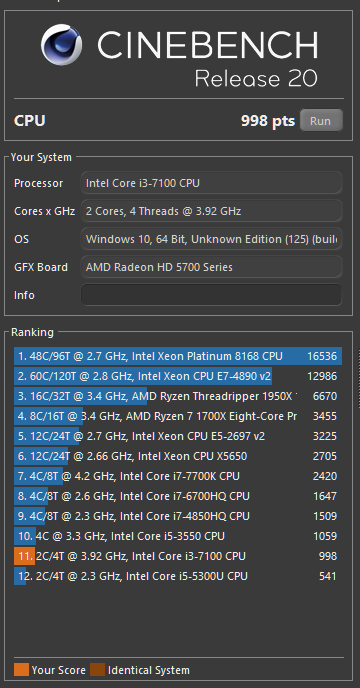Select the Xeon E7-4890 v2 ranking row

pos(178,376)
